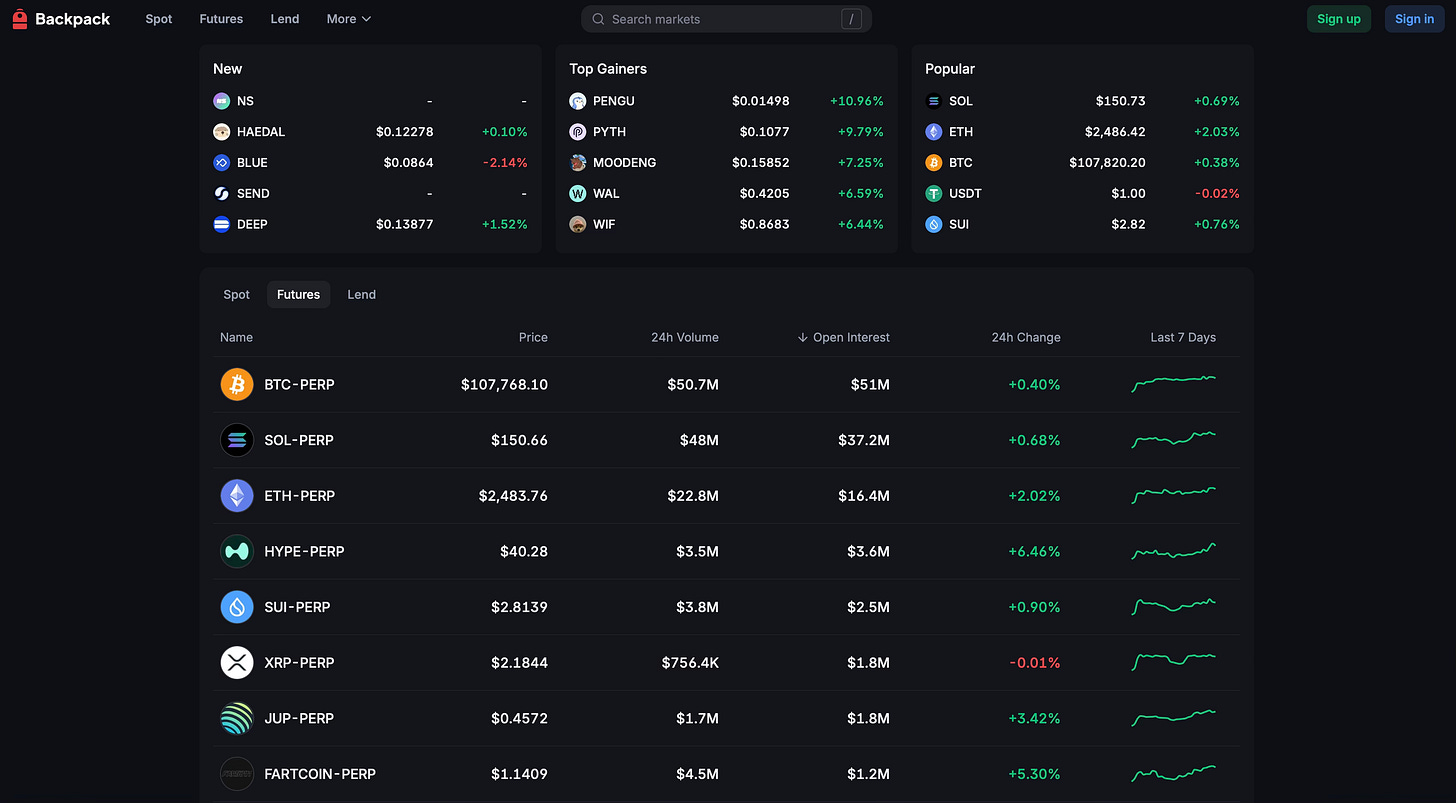Switch to the Lend markets tab
This screenshot has width=1456, height=803.
362,295
